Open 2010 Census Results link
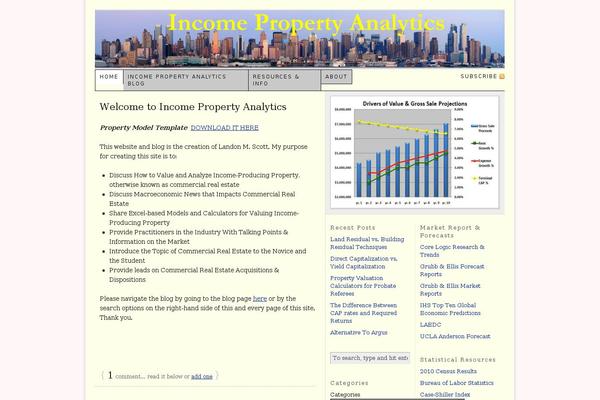The width and height of the screenshot is (600, 400). point(448,371)
